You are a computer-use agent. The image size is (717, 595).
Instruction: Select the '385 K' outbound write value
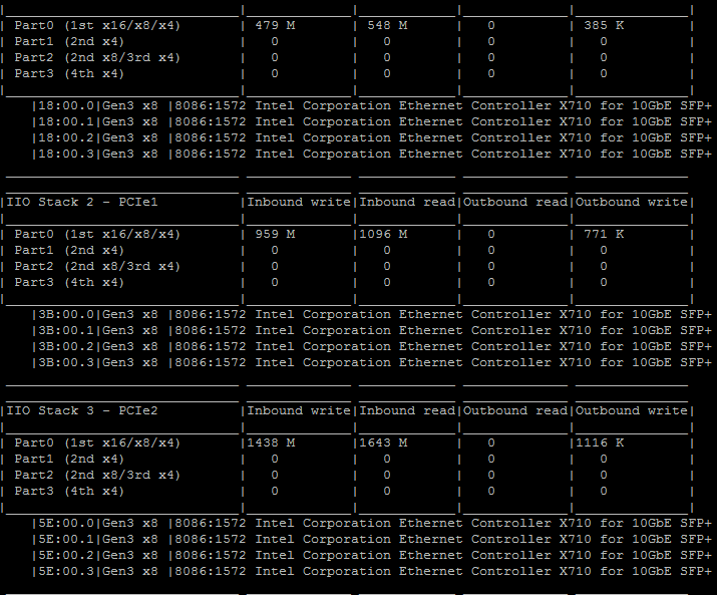[x=604, y=25]
